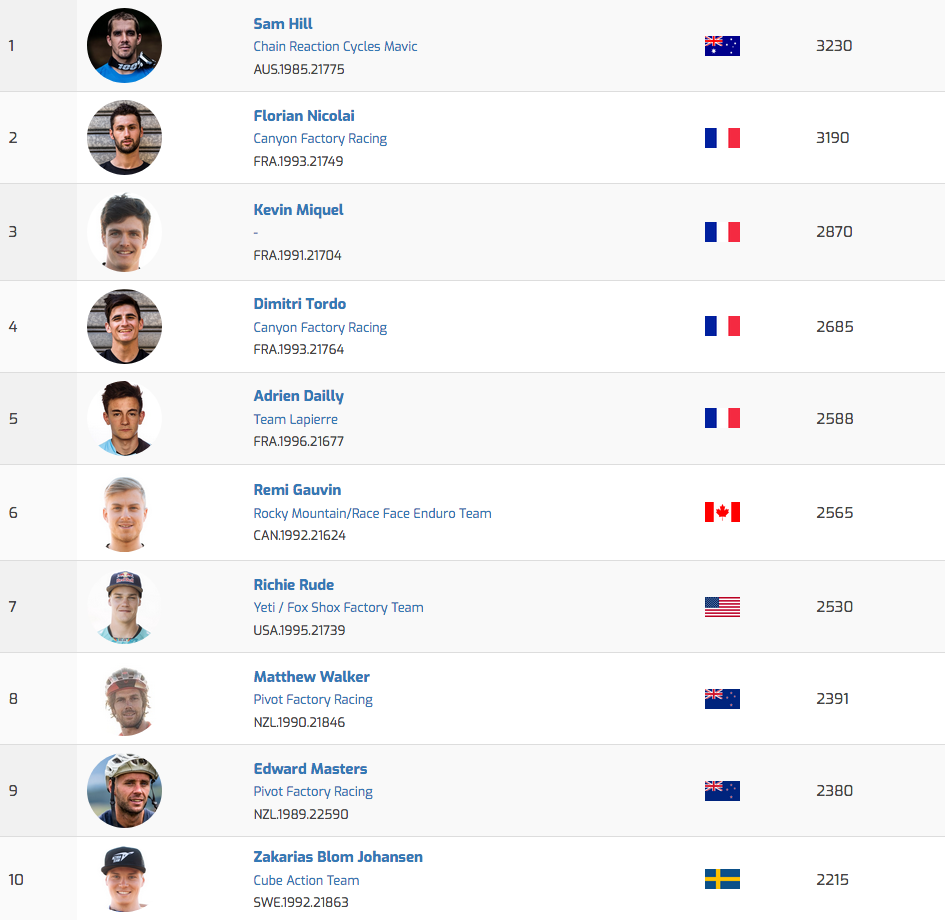Click the French flag in Florian Nicolai's row

722,138
